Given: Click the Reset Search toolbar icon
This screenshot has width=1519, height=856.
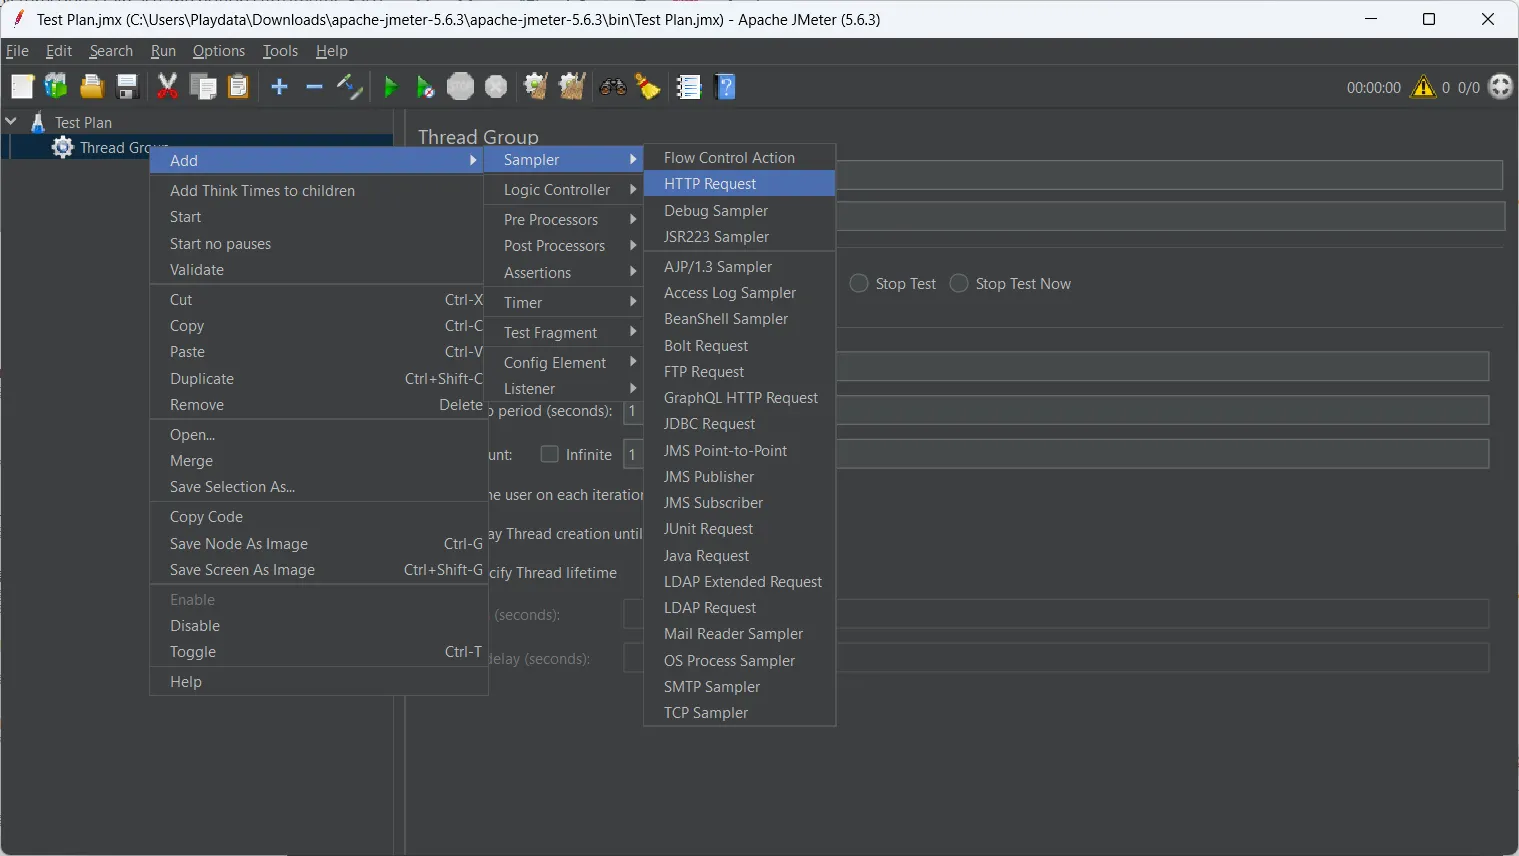Looking at the screenshot, I should (648, 87).
